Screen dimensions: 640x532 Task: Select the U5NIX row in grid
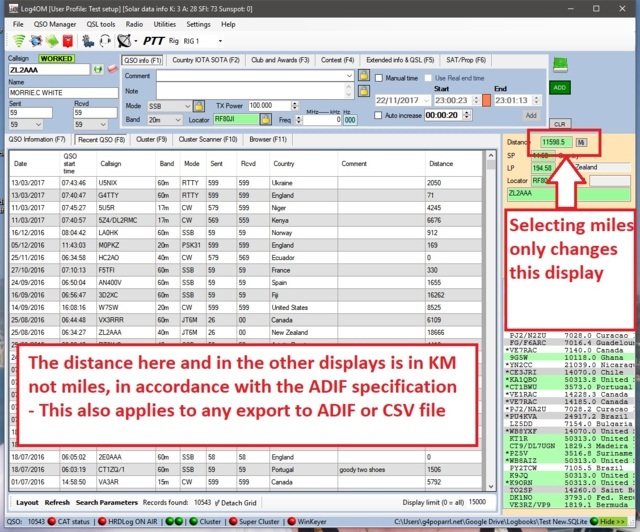[x=245, y=183]
